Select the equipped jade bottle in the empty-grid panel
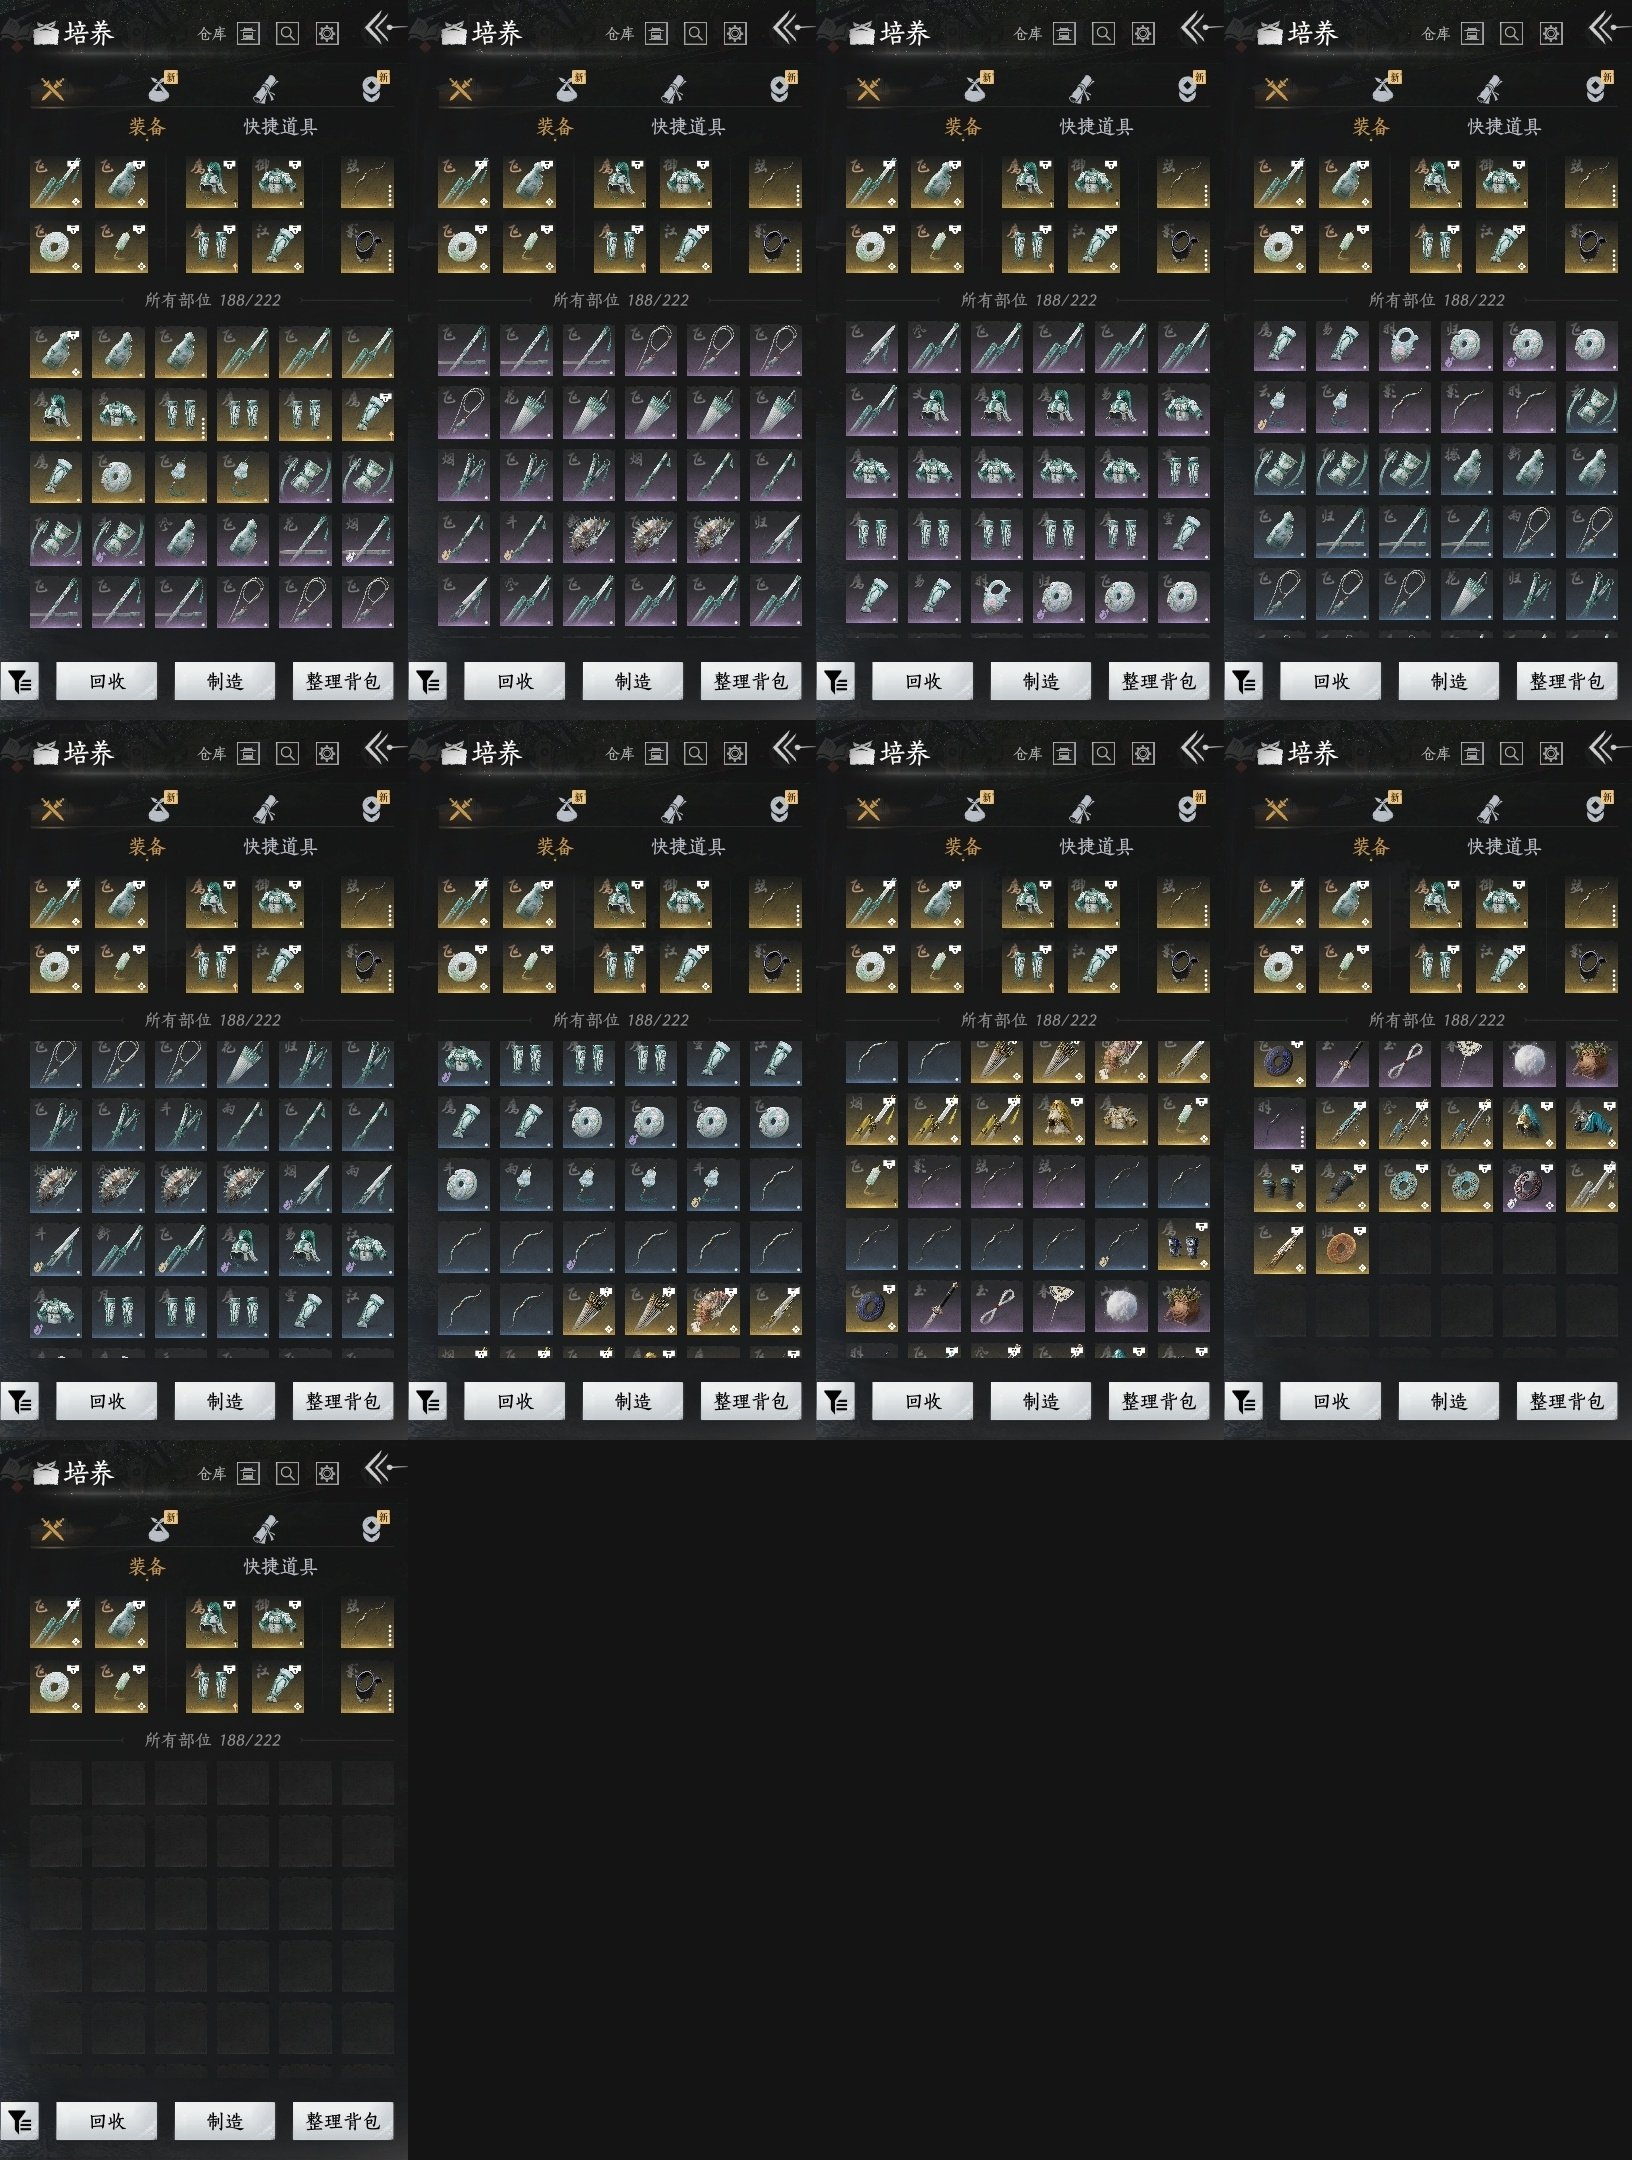The height and width of the screenshot is (2160, 1632). pos(121,1622)
